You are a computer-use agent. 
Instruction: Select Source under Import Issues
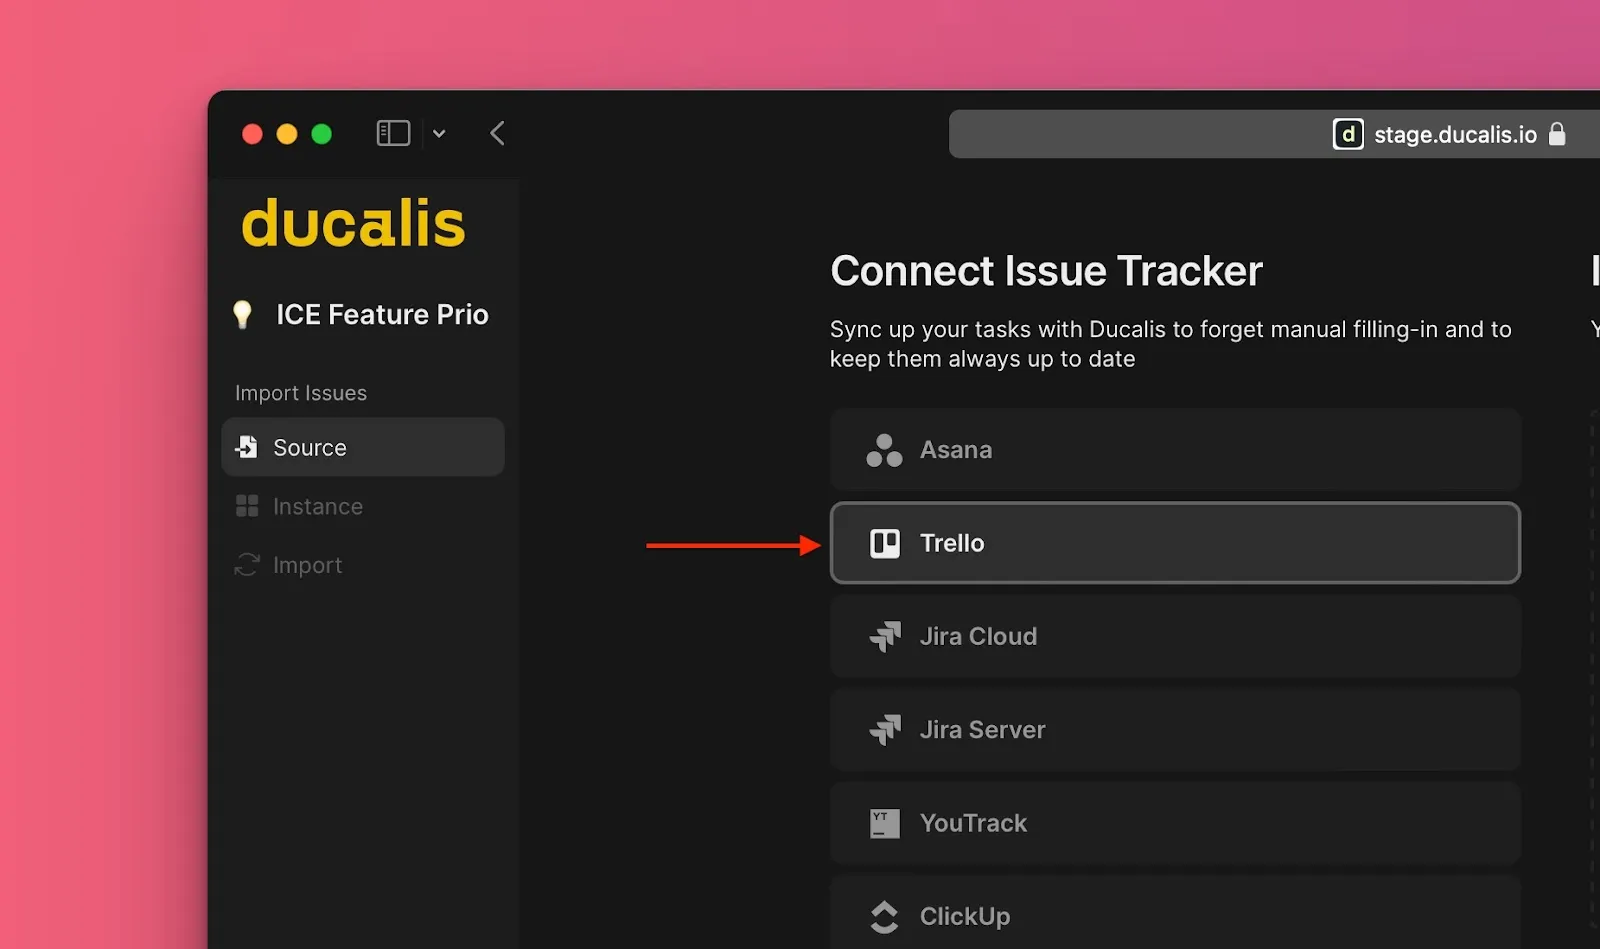click(309, 447)
